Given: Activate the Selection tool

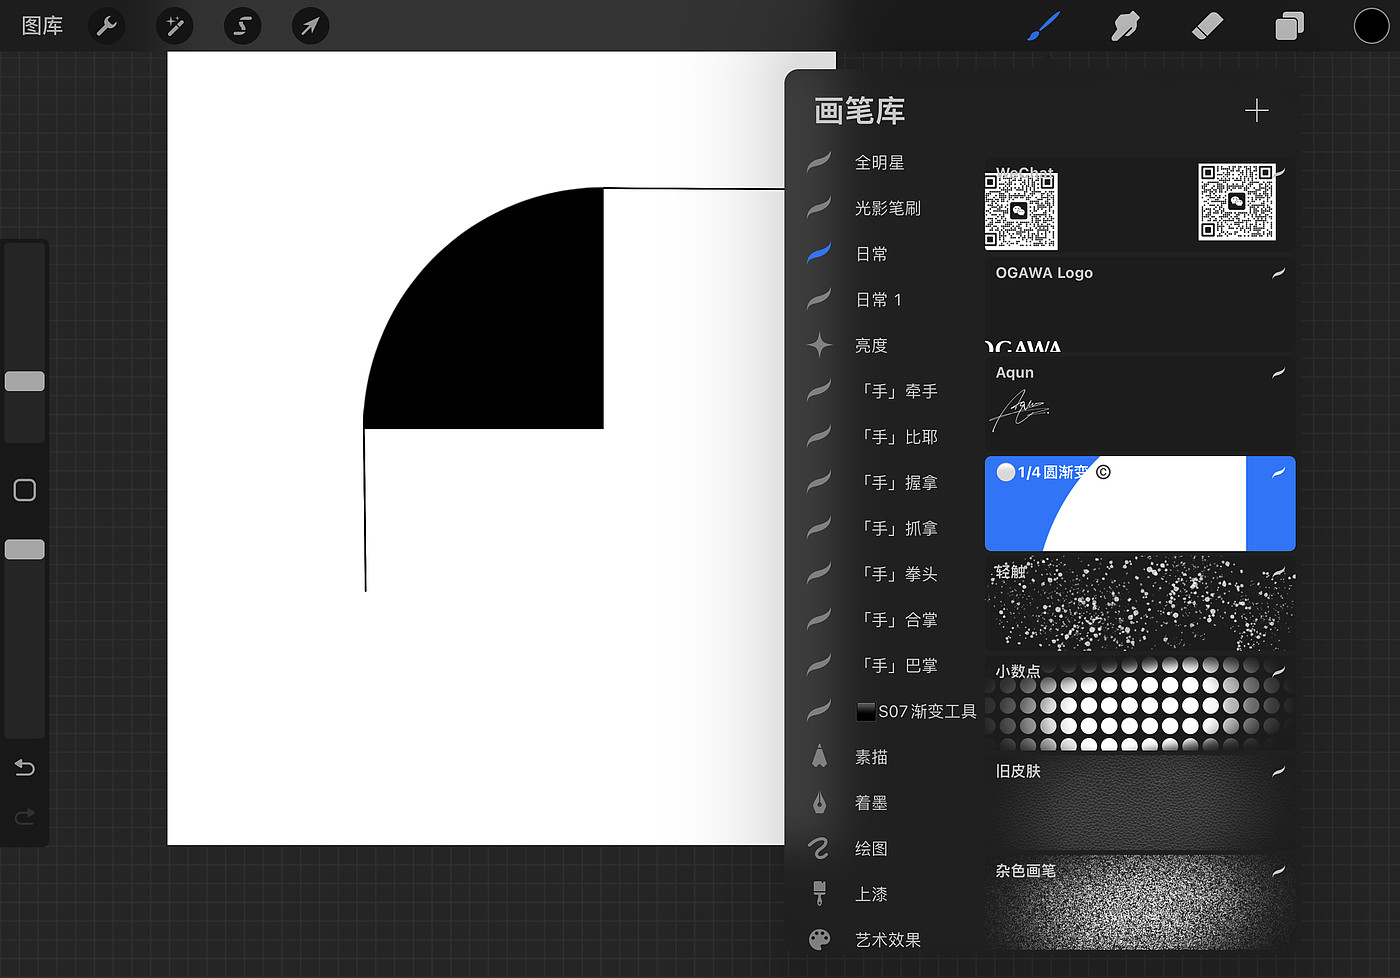Looking at the screenshot, I should click(x=242, y=26).
